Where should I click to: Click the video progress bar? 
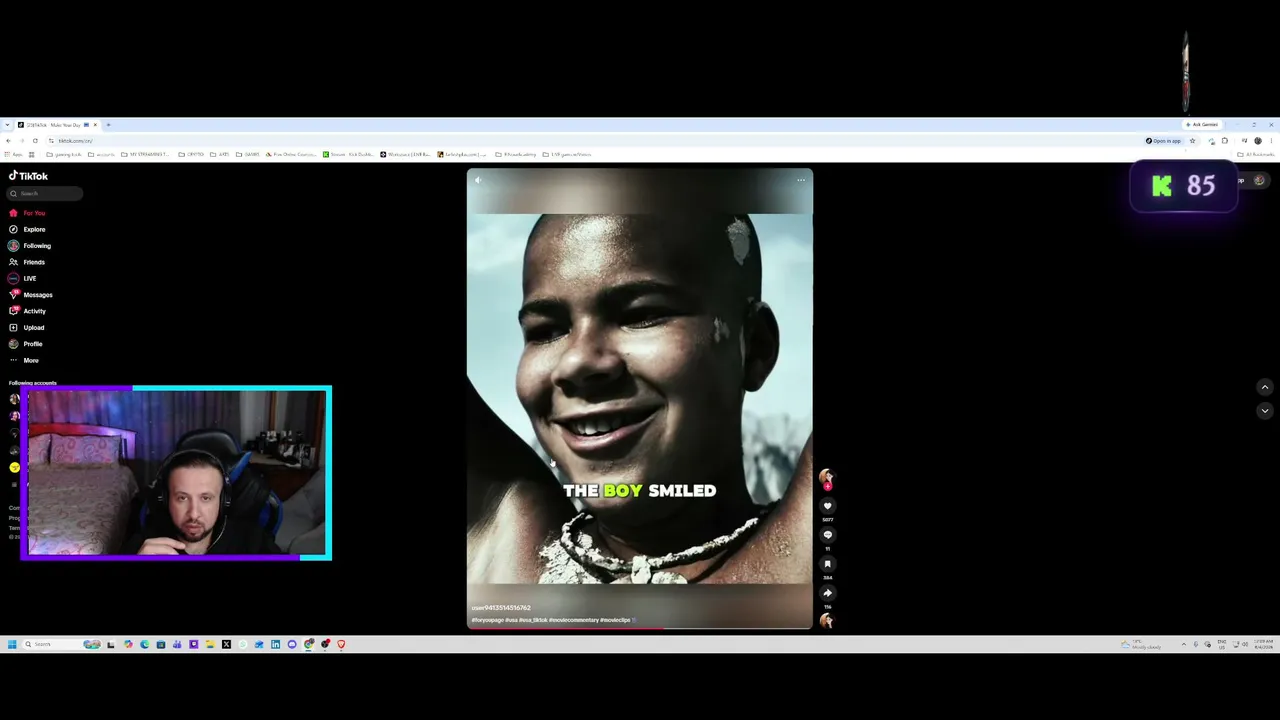[x=640, y=628]
